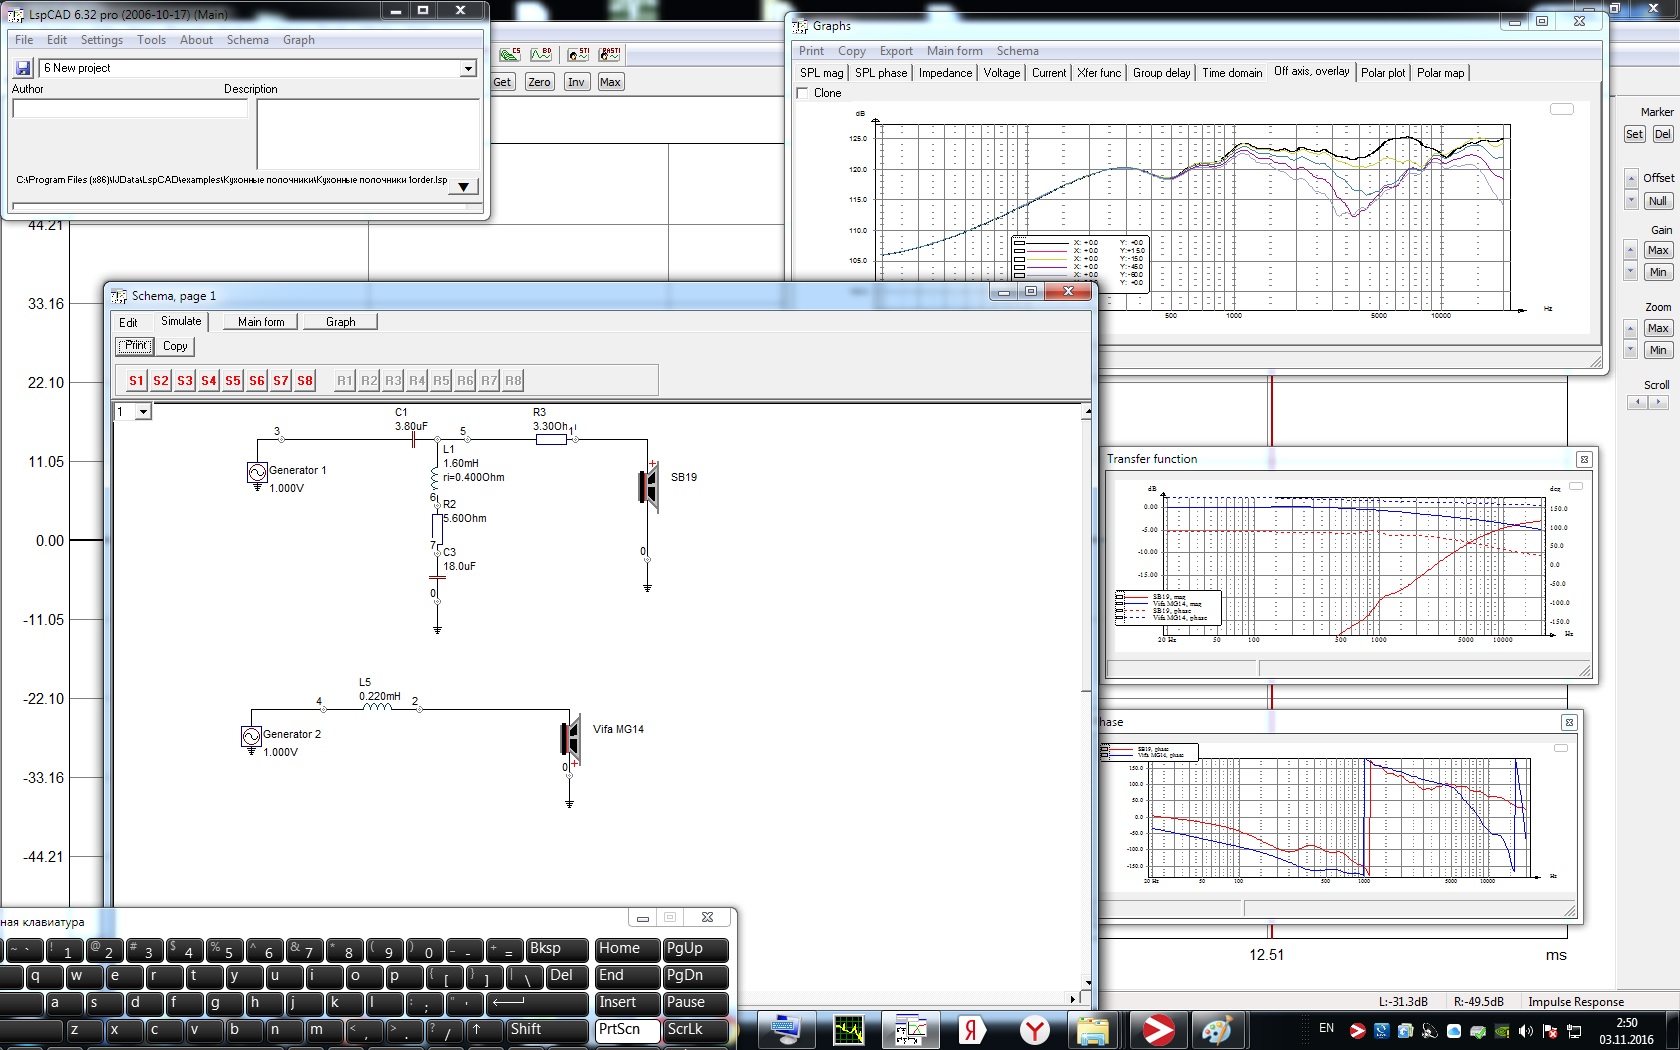
Task: Select the SB19 speaker symbol
Action: point(649,487)
